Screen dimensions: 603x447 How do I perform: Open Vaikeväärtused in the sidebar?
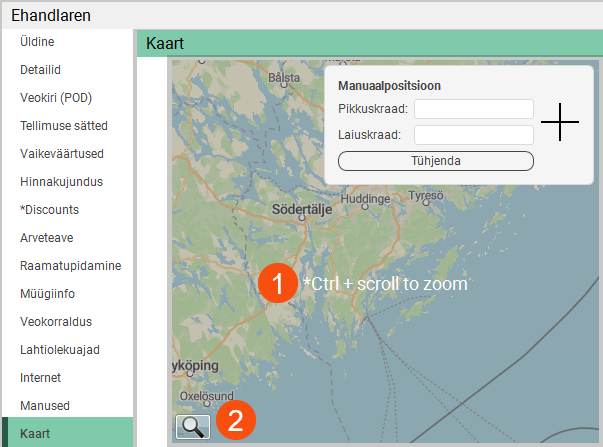click(x=62, y=154)
